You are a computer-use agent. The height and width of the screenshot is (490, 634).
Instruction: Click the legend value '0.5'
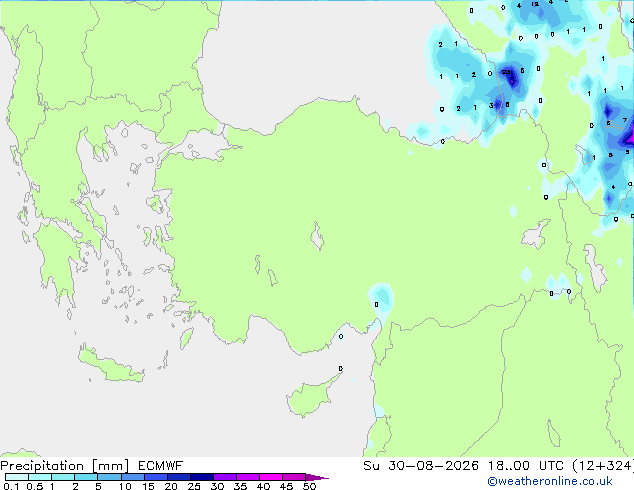coord(34,486)
